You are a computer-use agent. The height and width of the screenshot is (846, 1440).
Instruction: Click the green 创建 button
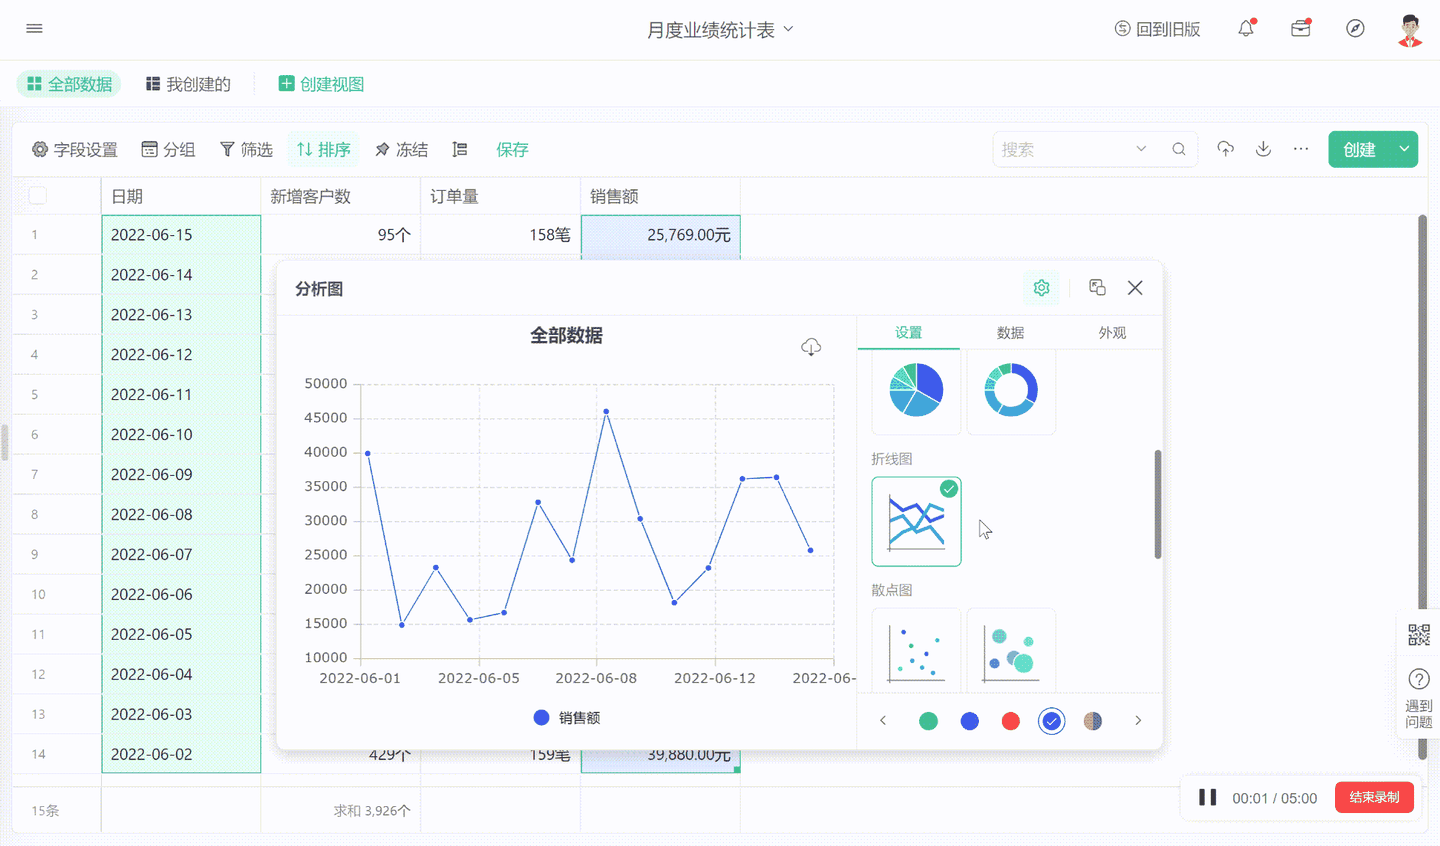[x=1360, y=149]
